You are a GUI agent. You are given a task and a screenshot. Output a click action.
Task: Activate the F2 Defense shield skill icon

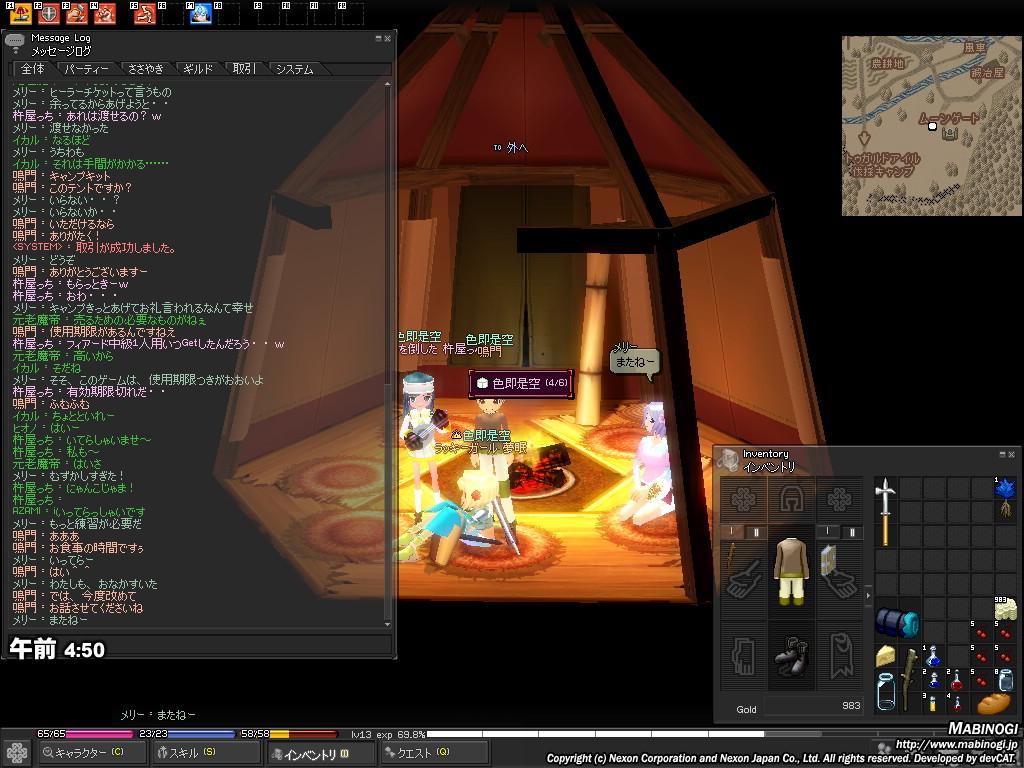(x=49, y=13)
